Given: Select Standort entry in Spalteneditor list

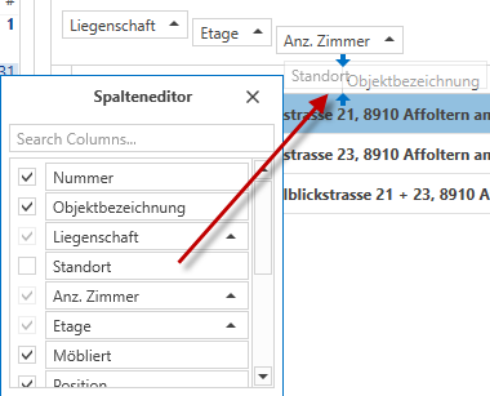Looking at the screenshot, I should (147, 266).
